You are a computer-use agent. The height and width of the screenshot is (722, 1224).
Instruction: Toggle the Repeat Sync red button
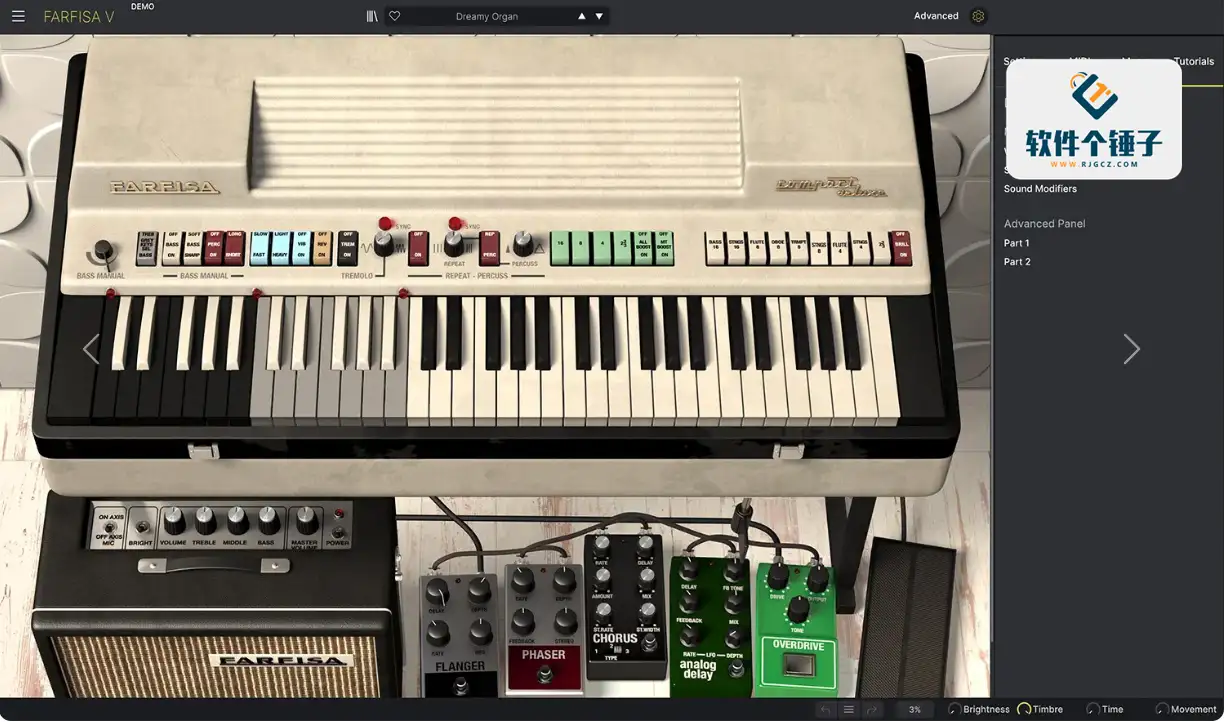click(x=456, y=223)
